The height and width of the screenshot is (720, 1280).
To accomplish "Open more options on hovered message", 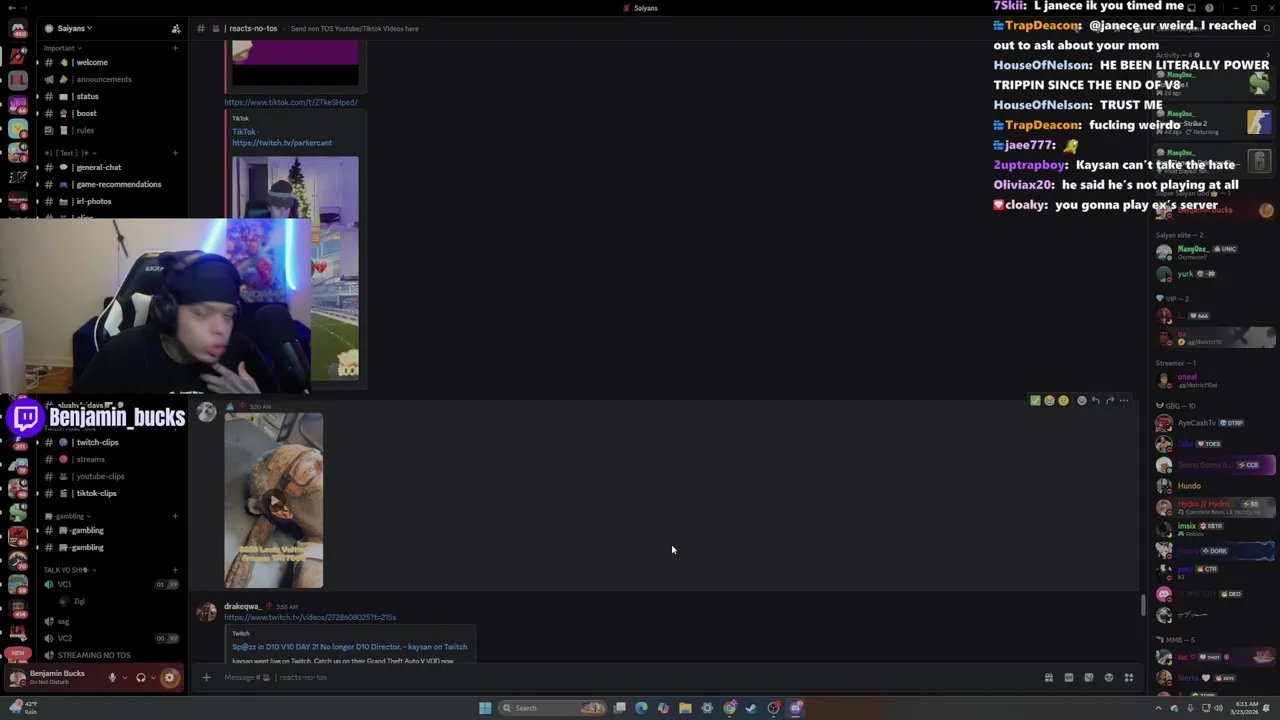I will [x=1124, y=401].
